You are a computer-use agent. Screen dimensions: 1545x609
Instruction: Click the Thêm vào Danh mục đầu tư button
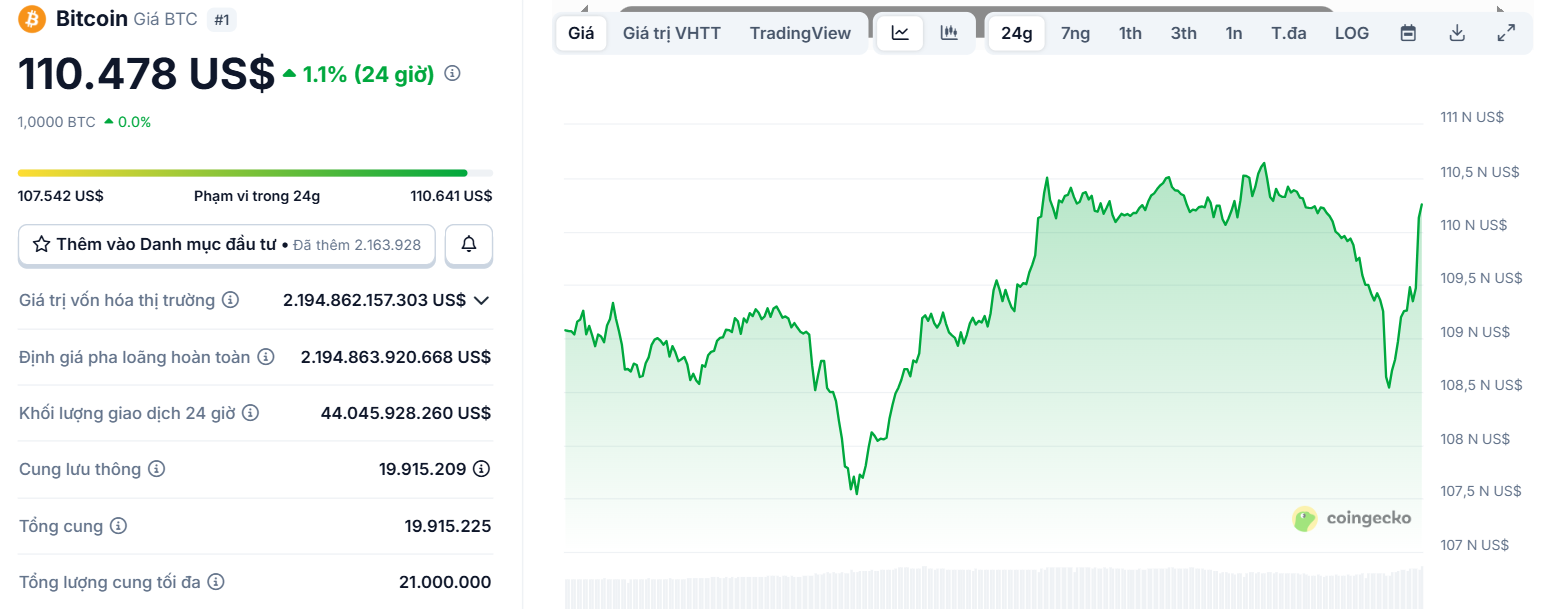pos(226,244)
